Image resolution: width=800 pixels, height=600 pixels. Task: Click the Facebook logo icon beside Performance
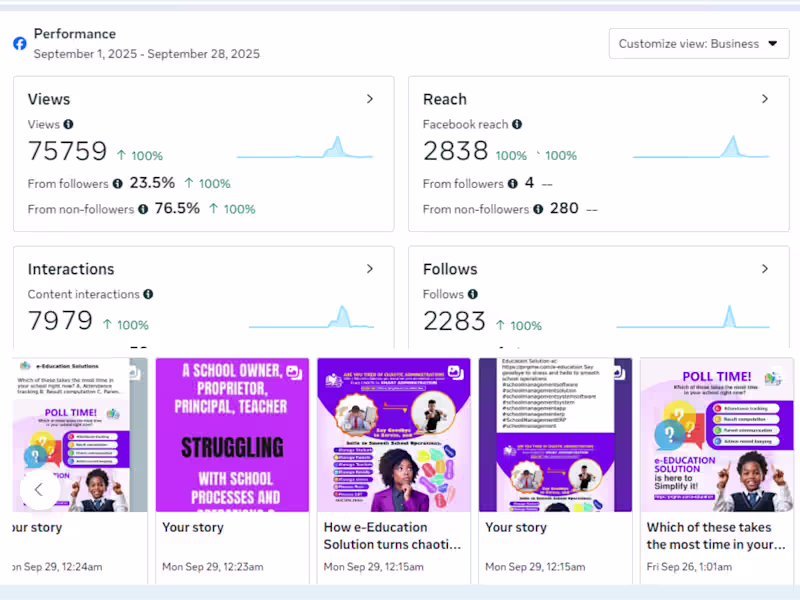[20, 43]
